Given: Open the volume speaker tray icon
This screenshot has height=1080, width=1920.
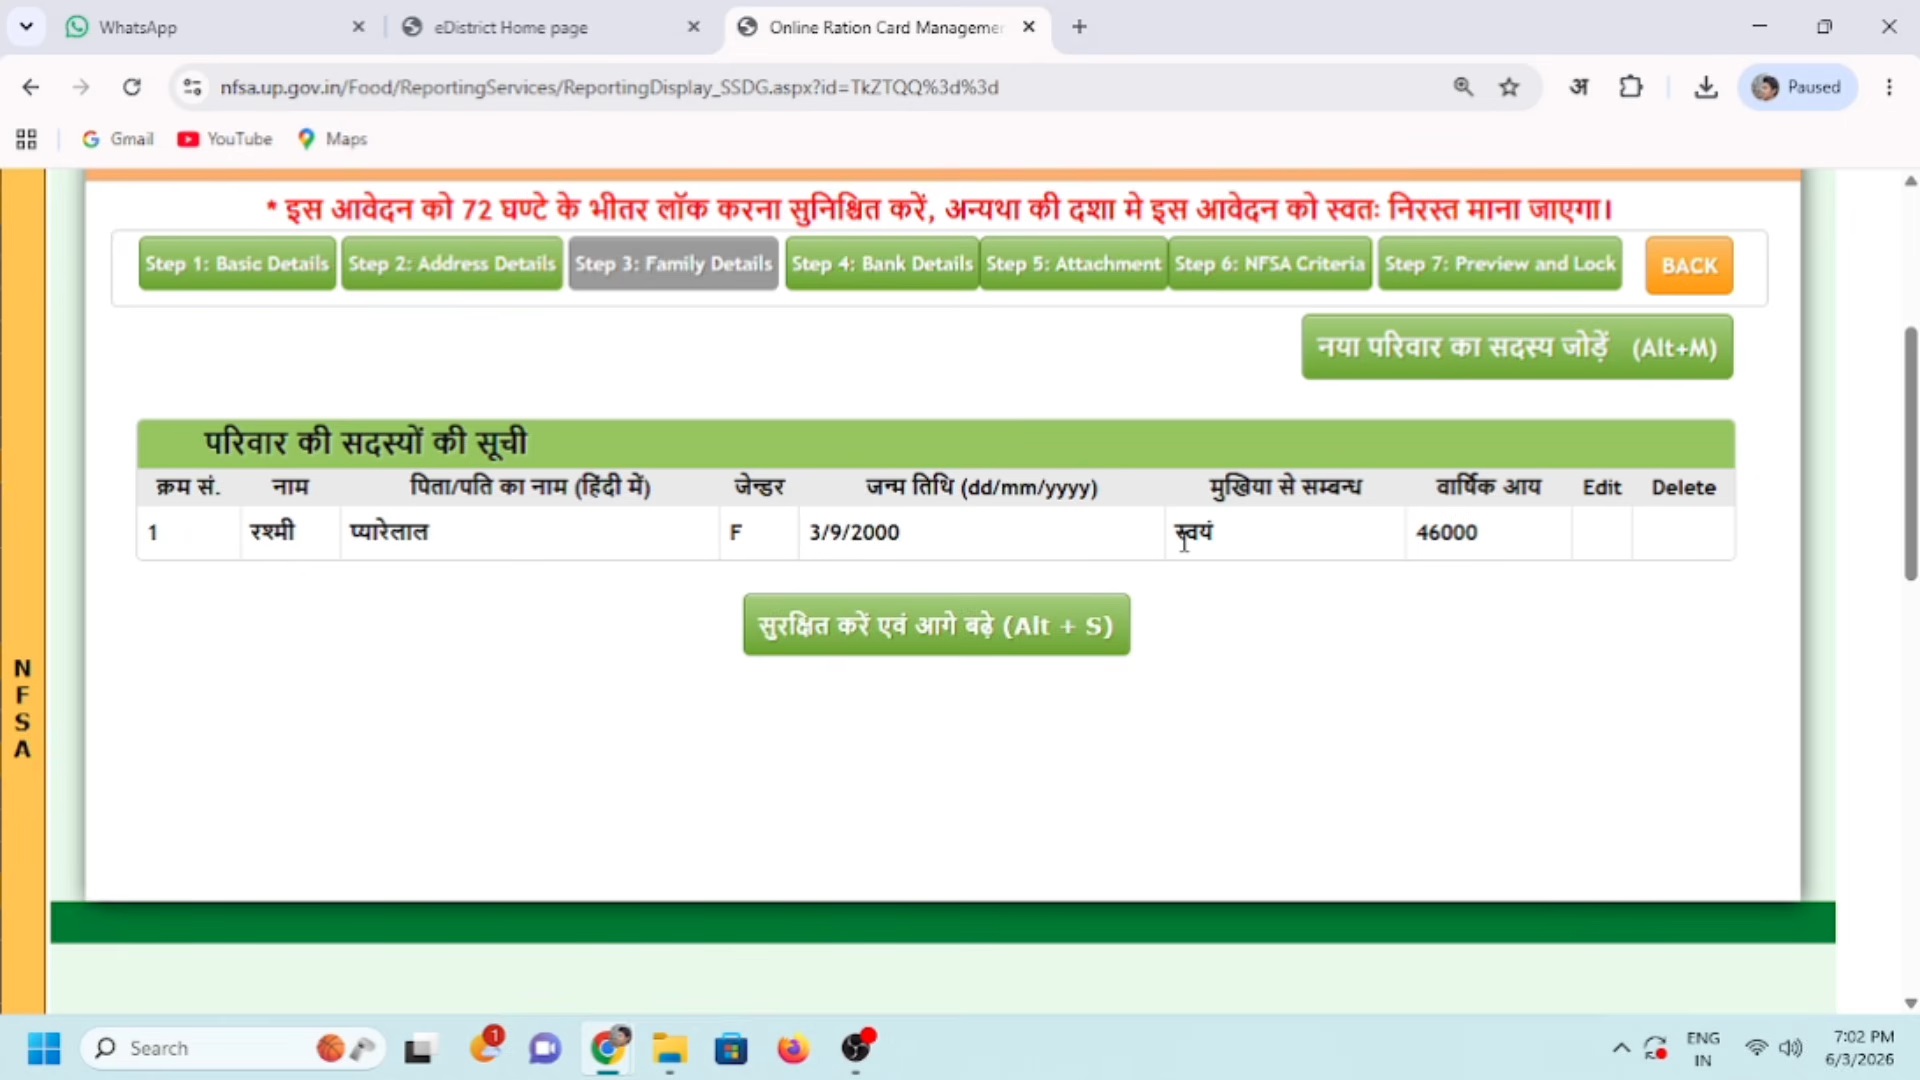Looking at the screenshot, I should pyautogui.click(x=1791, y=1048).
